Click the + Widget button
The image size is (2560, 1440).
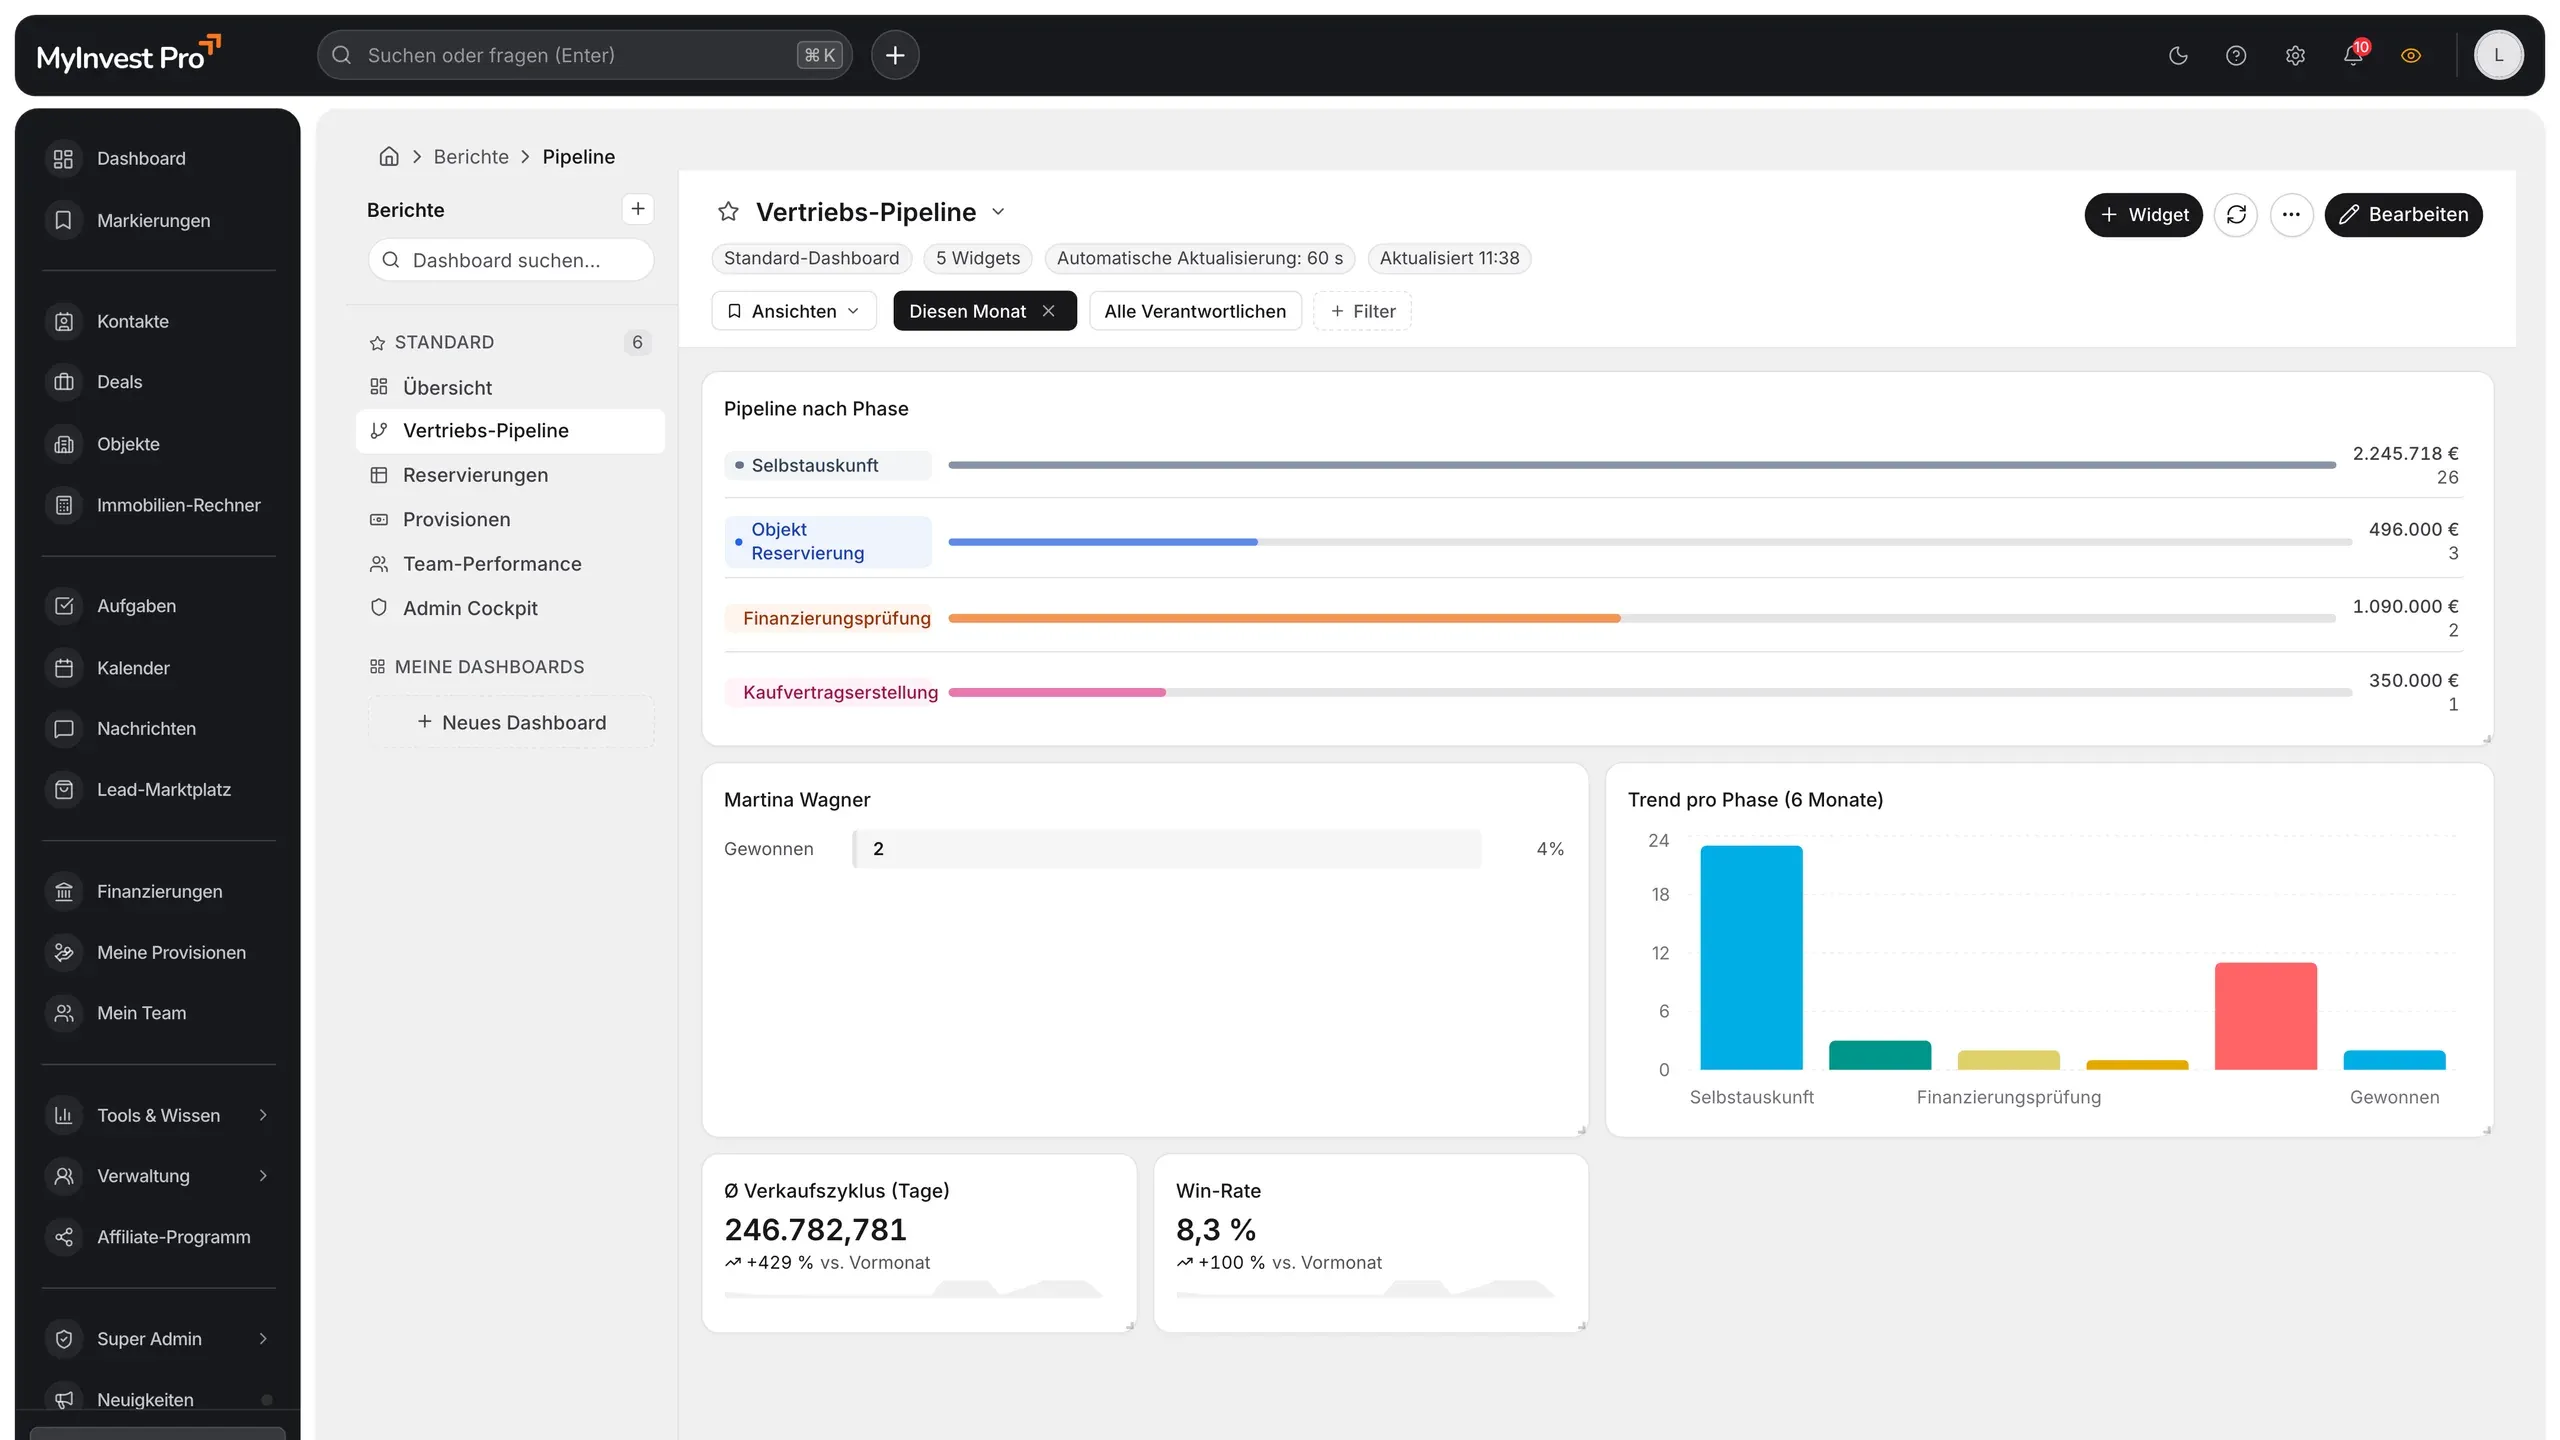(x=2143, y=215)
